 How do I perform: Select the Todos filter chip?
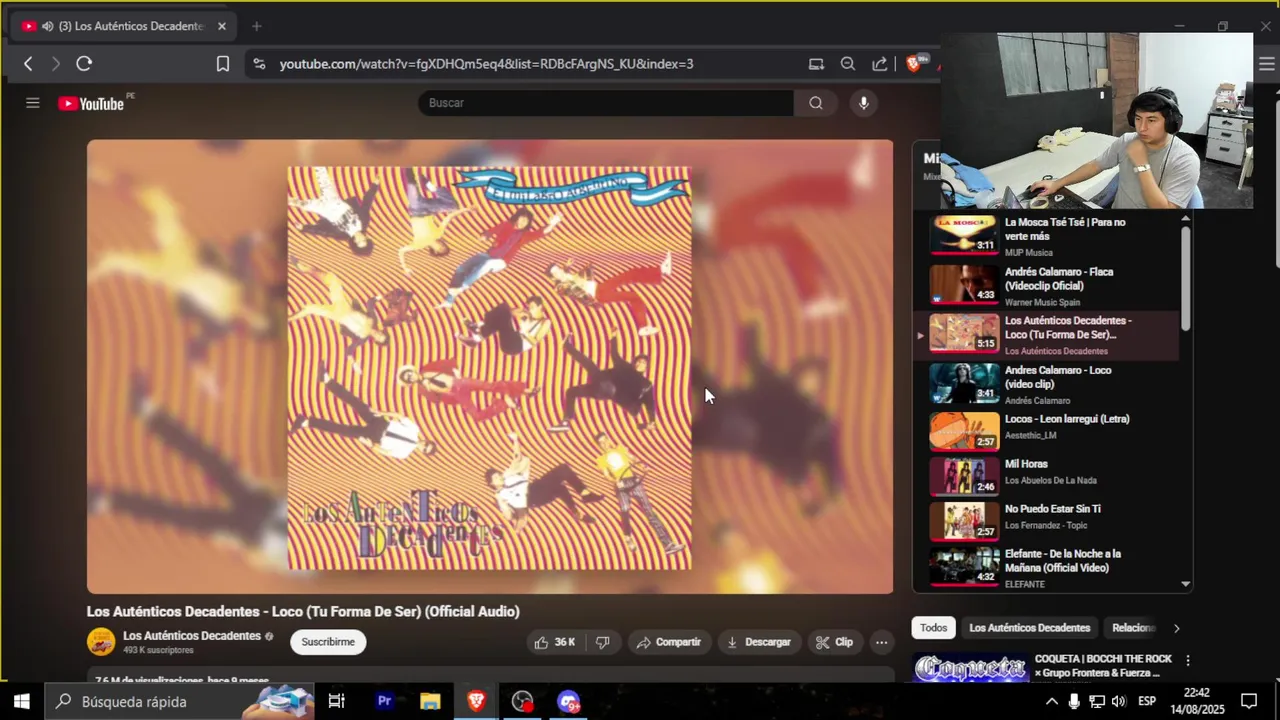pos(933,628)
